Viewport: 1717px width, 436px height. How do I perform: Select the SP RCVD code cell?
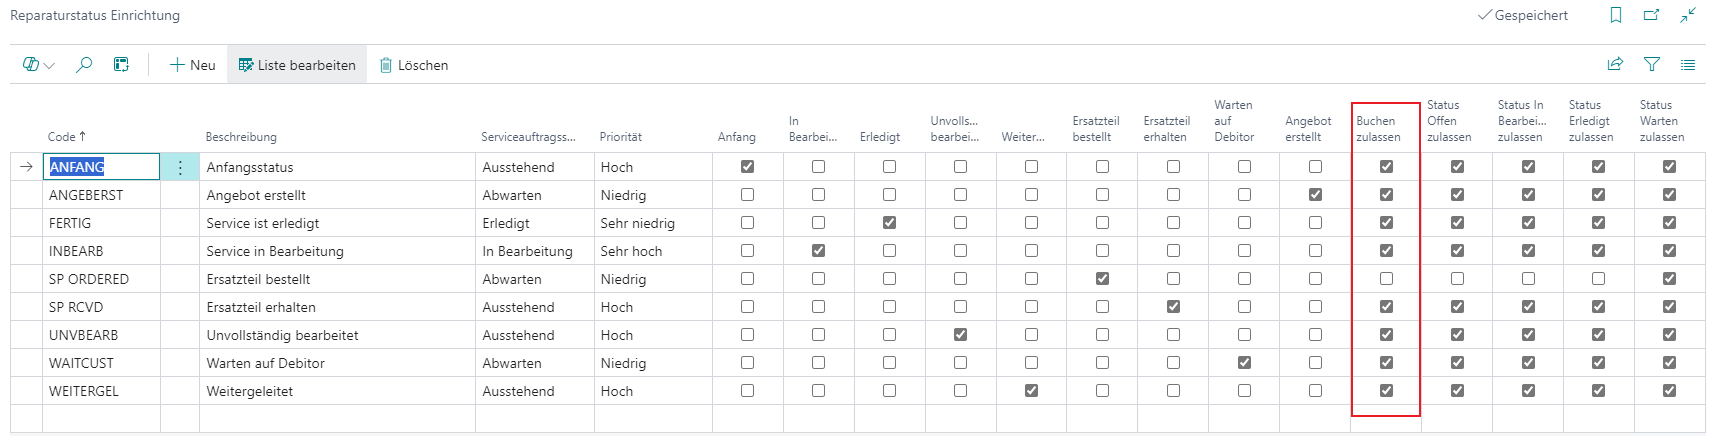[101, 307]
